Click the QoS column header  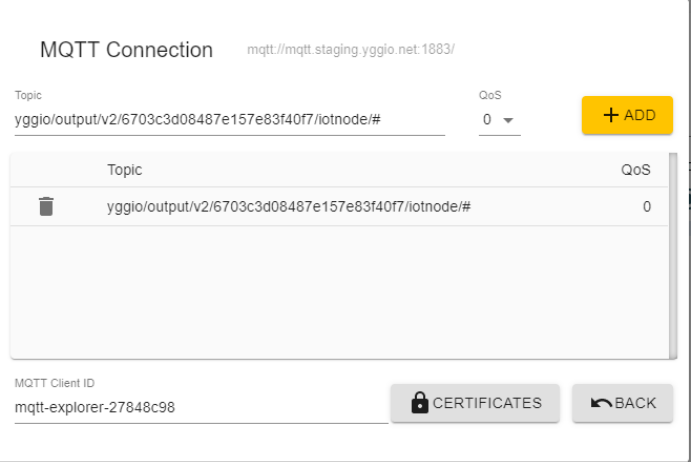[636, 170]
